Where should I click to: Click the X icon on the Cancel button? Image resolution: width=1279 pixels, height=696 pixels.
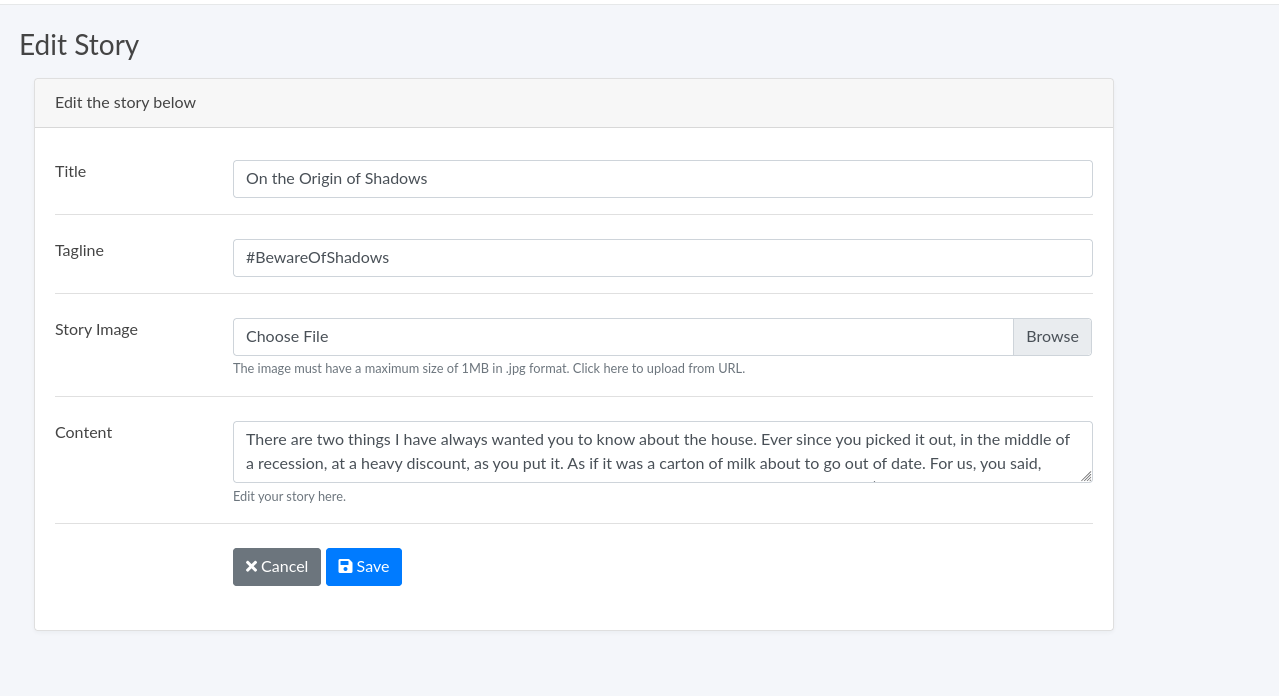pos(251,566)
